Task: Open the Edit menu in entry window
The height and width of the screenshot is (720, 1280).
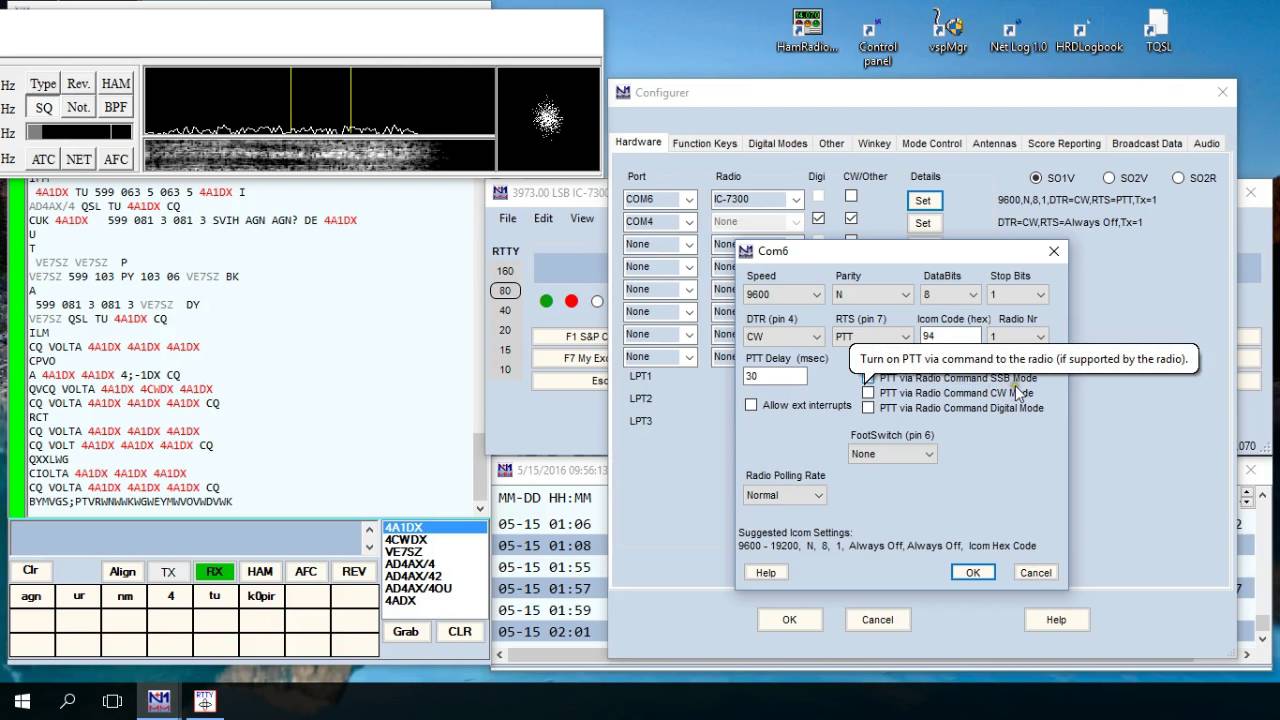Action: pyautogui.click(x=543, y=218)
